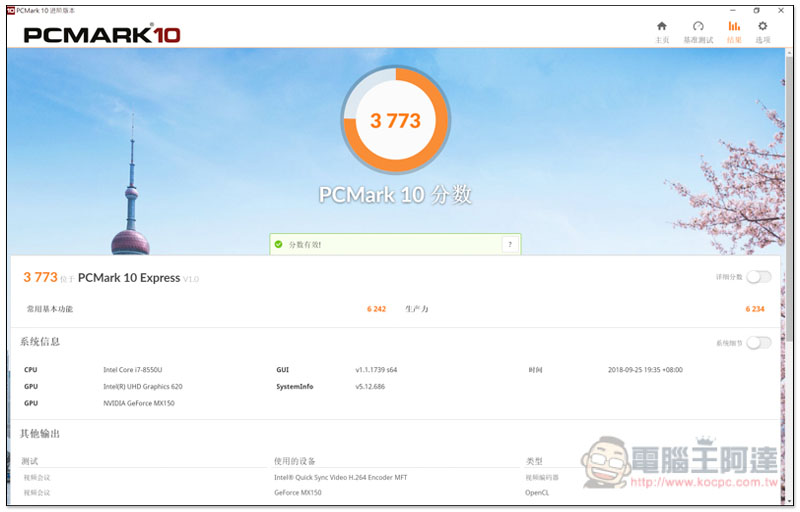Click the PCMark 10 app icon in title bar
The height and width of the screenshot is (512, 800).
(11, 10)
